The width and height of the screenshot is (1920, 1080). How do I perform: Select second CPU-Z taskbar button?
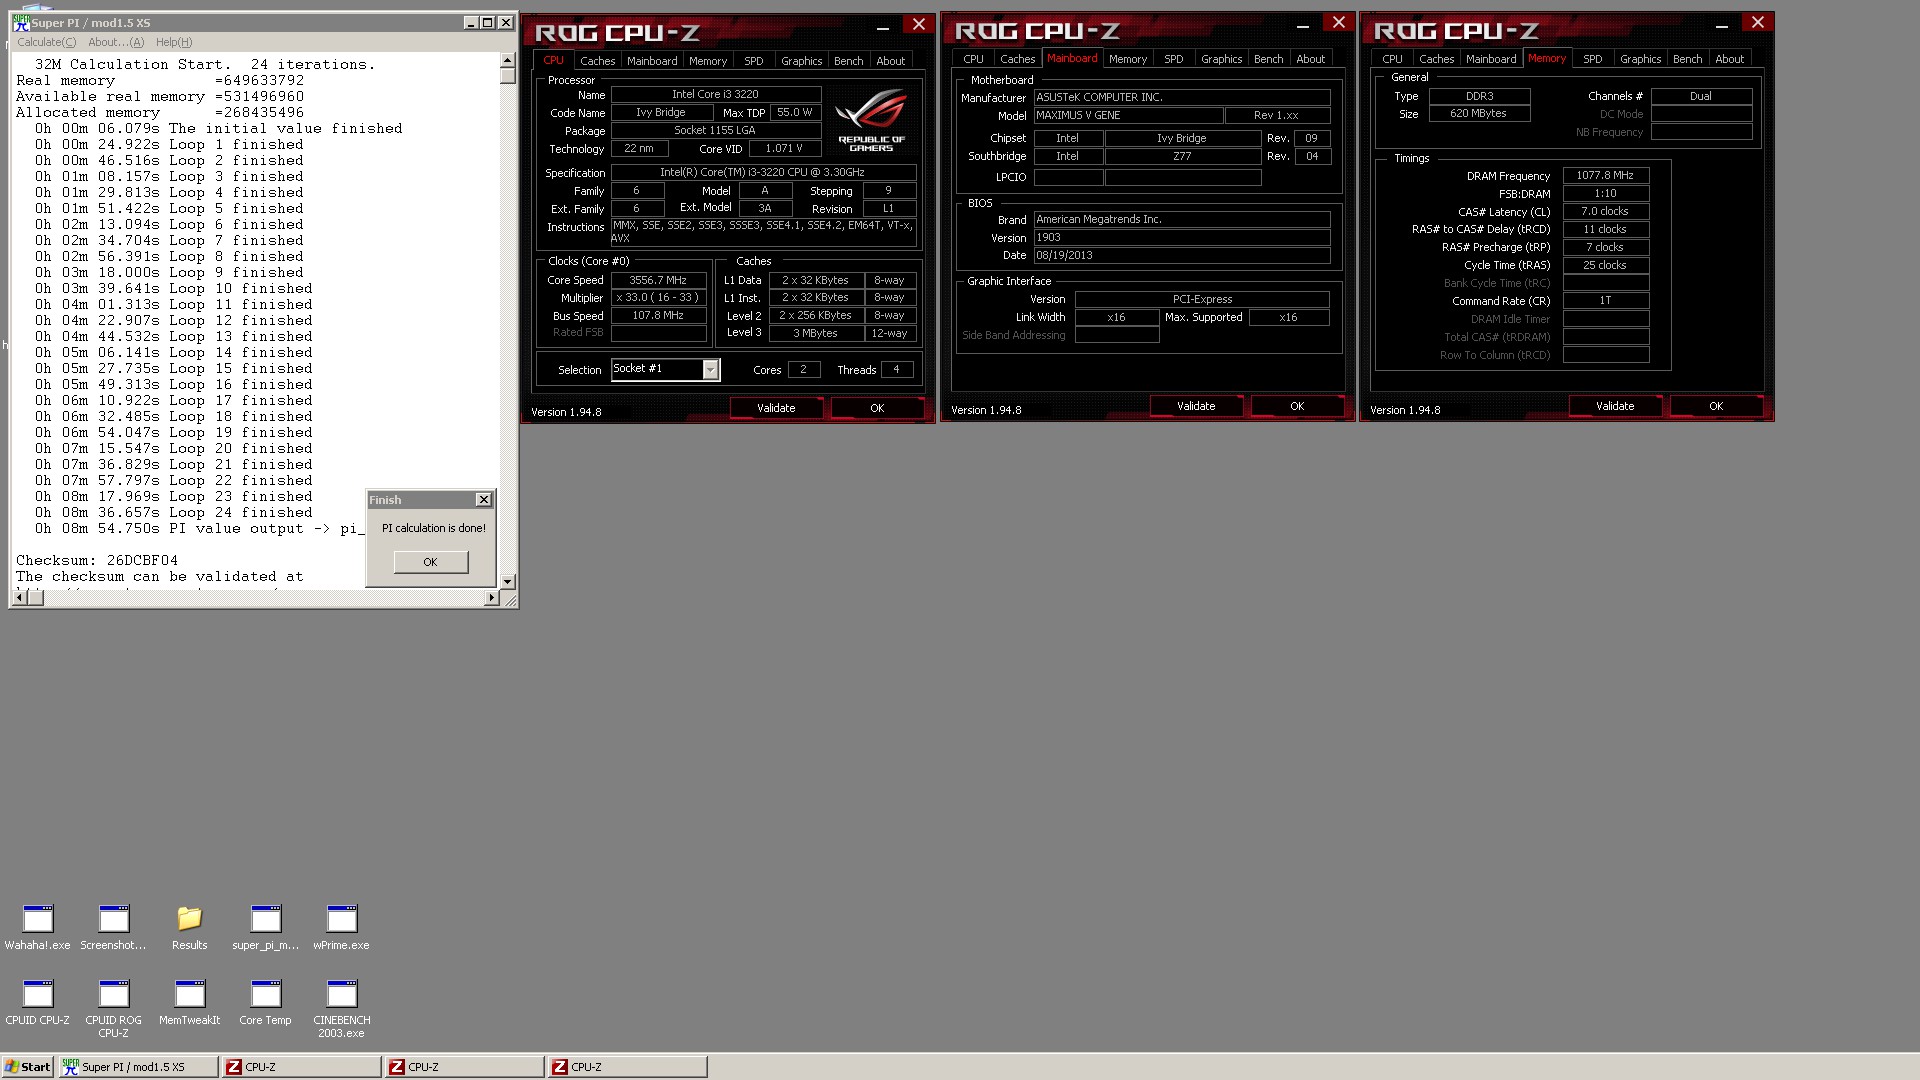(465, 1067)
